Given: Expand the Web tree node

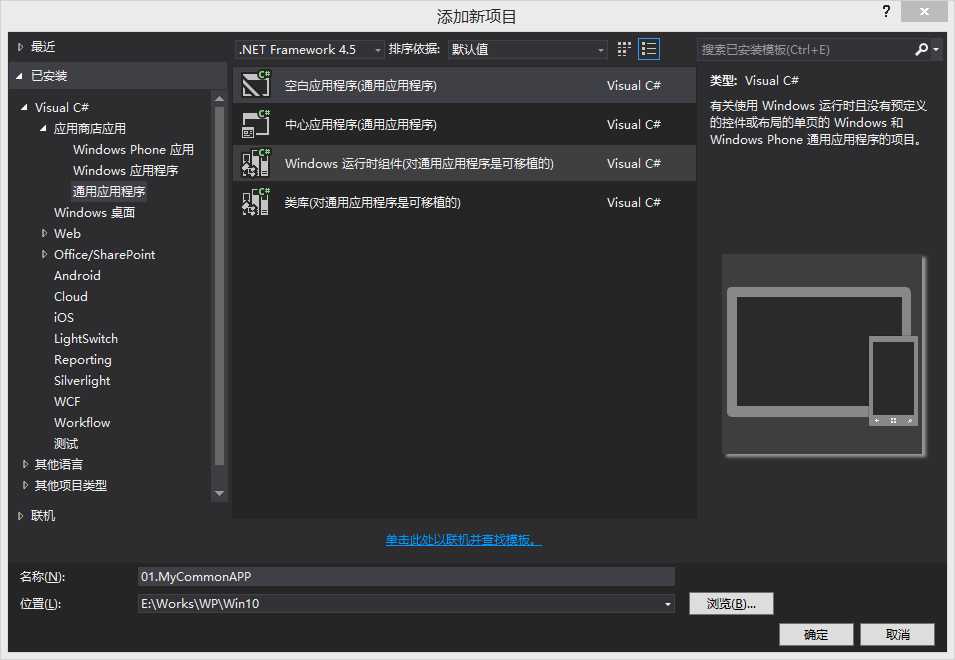Looking at the screenshot, I should [x=44, y=233].
